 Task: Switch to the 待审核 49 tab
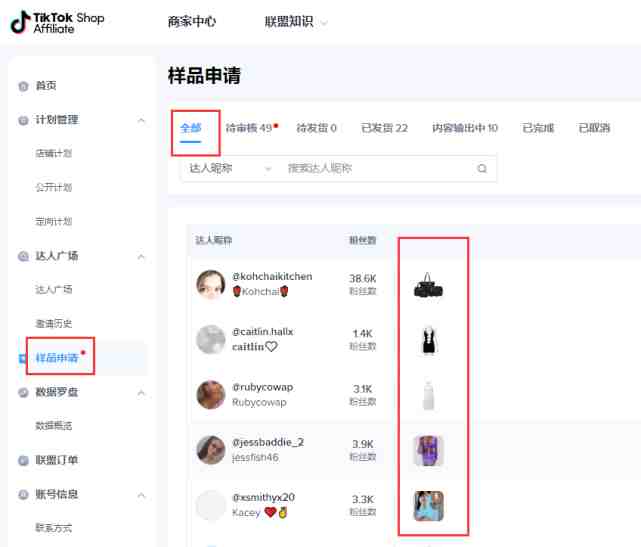pyautogui.click(x=251, y=128)
